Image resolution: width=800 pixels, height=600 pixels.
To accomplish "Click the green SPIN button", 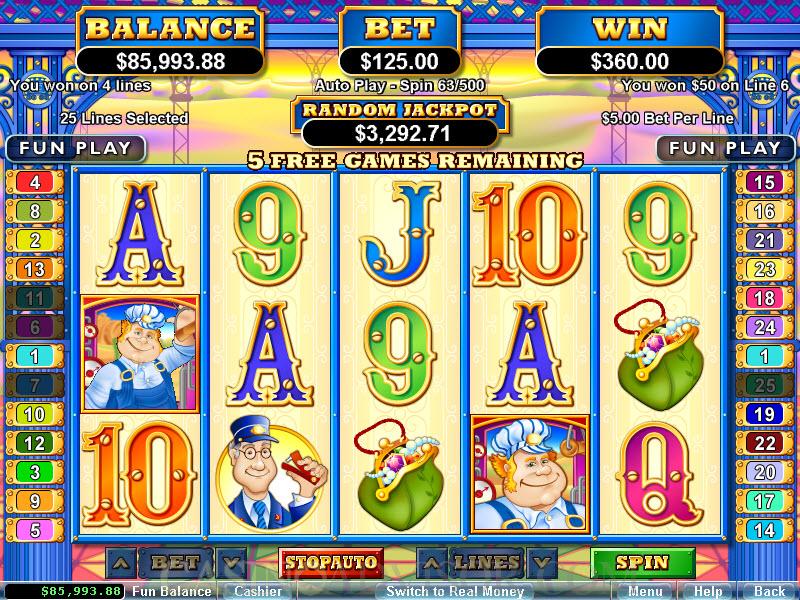I will pos(642,563).
